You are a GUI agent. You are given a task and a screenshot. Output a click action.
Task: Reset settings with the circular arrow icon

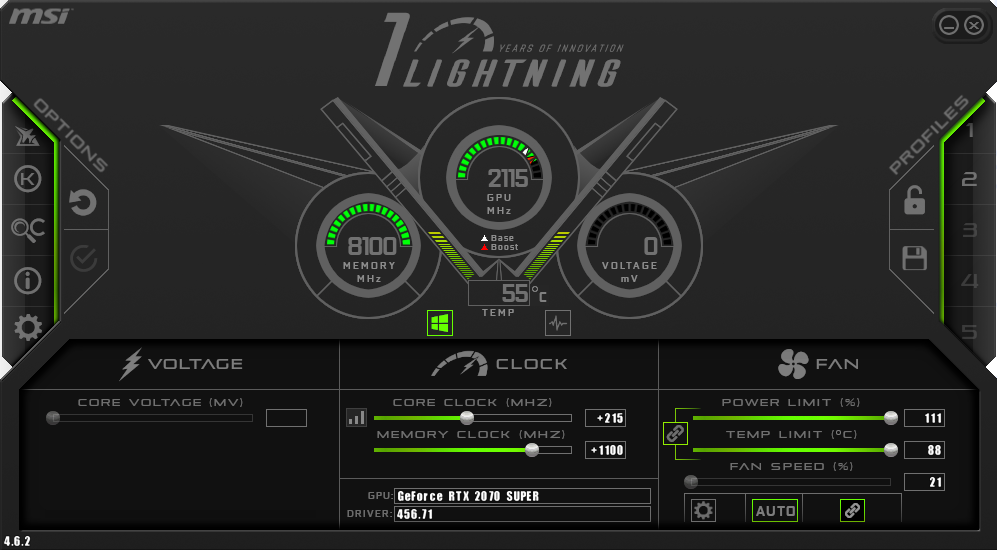(x=83, y=203)
